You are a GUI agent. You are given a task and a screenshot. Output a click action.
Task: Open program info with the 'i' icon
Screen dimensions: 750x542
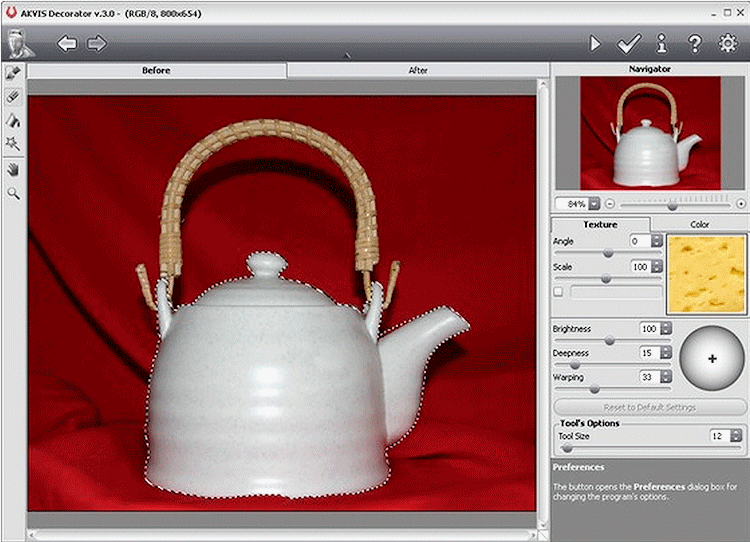click(661, 44)
